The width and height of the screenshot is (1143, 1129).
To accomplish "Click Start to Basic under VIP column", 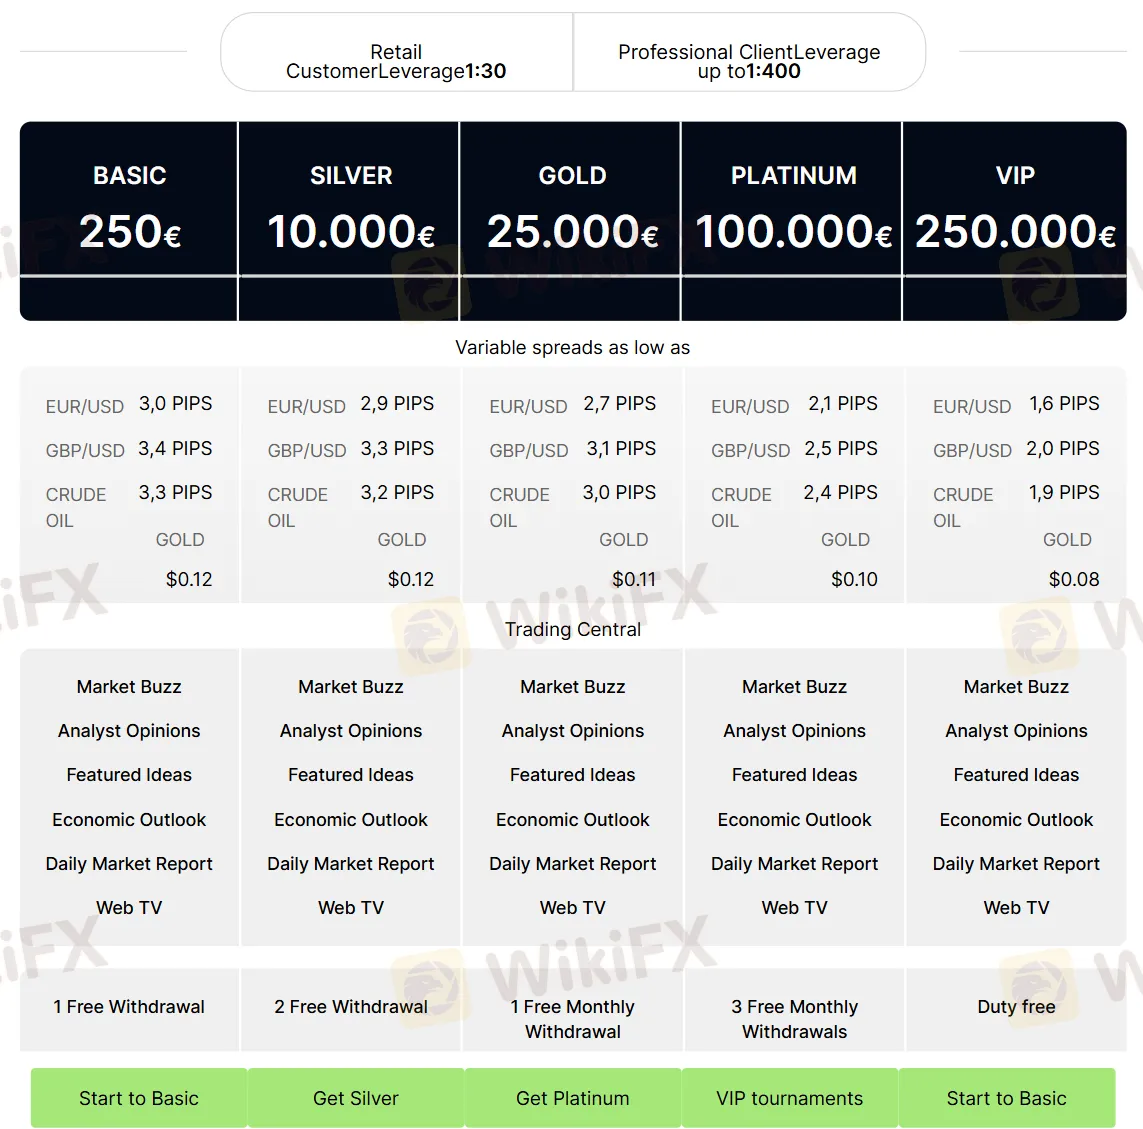I will 1006,1097.
